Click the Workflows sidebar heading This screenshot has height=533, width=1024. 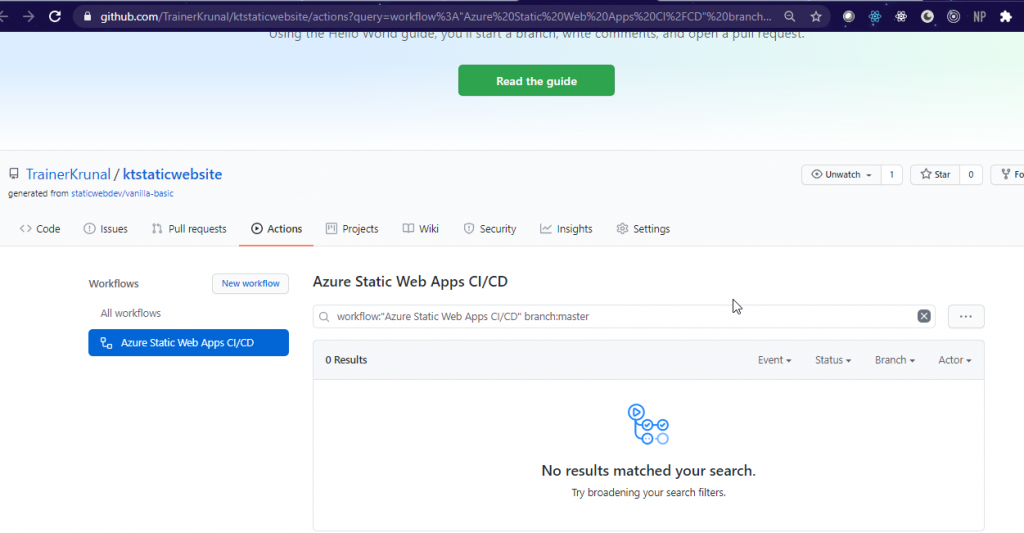coord(114,283)
